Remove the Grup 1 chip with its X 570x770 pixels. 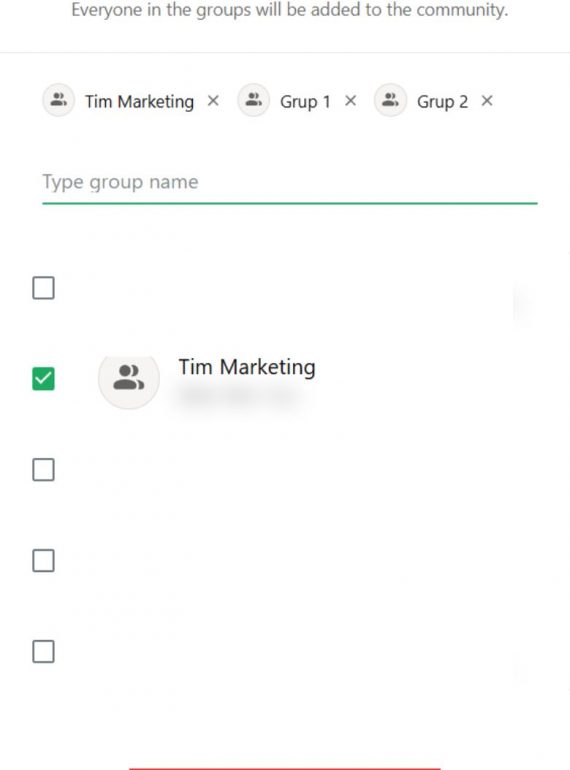coord(351,101)
